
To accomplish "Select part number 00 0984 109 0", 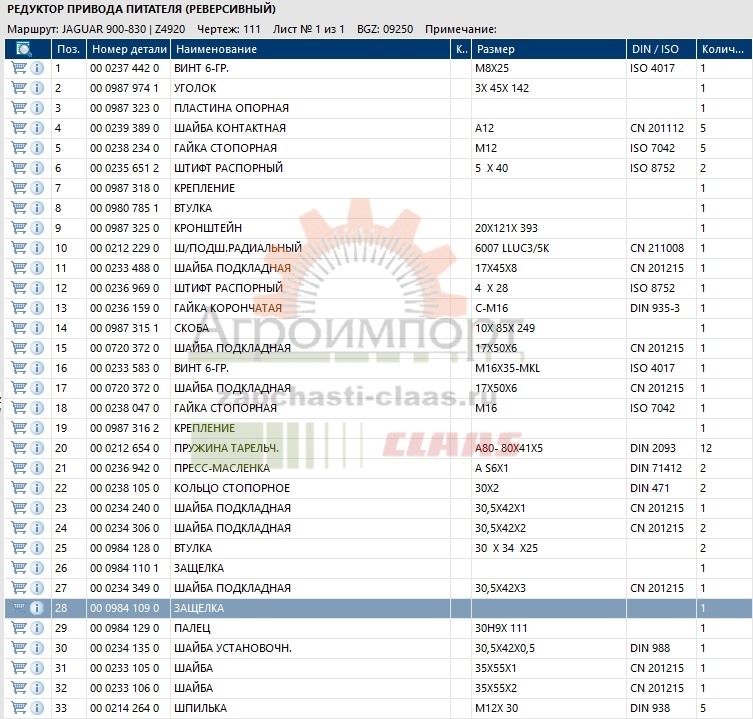I will tap(124, 608).
